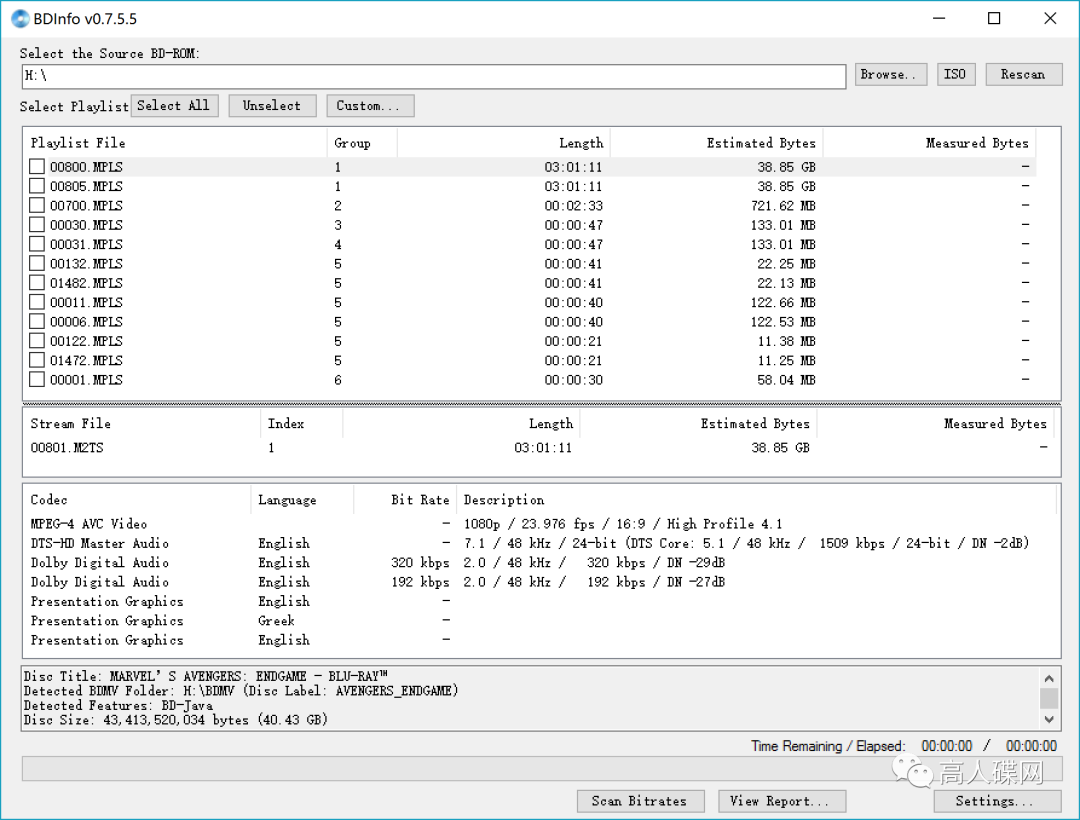This screenshot has width=1080, height=820.
Task: Minimize the BDInfo window
Action: pyautogui.click(x=939, y=19)
